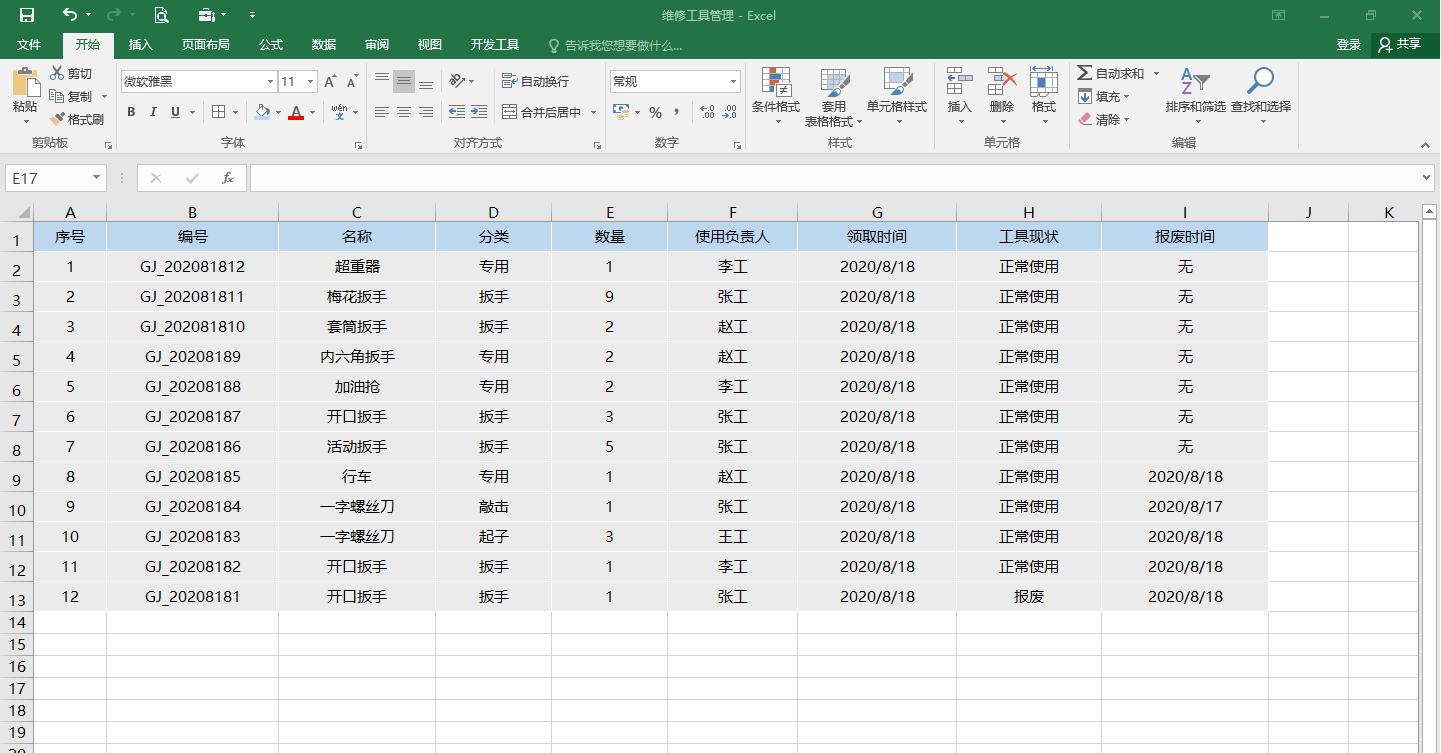1441x753 pixels.
Task: Apply percent style in the Number group
Action: click(x=657, y=113)
